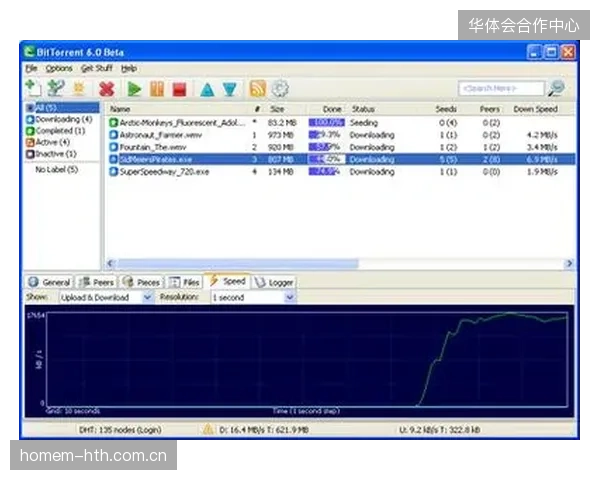Sort by the Peers column header
This screenshot has height=480, width=600.
tap(489, 109)
